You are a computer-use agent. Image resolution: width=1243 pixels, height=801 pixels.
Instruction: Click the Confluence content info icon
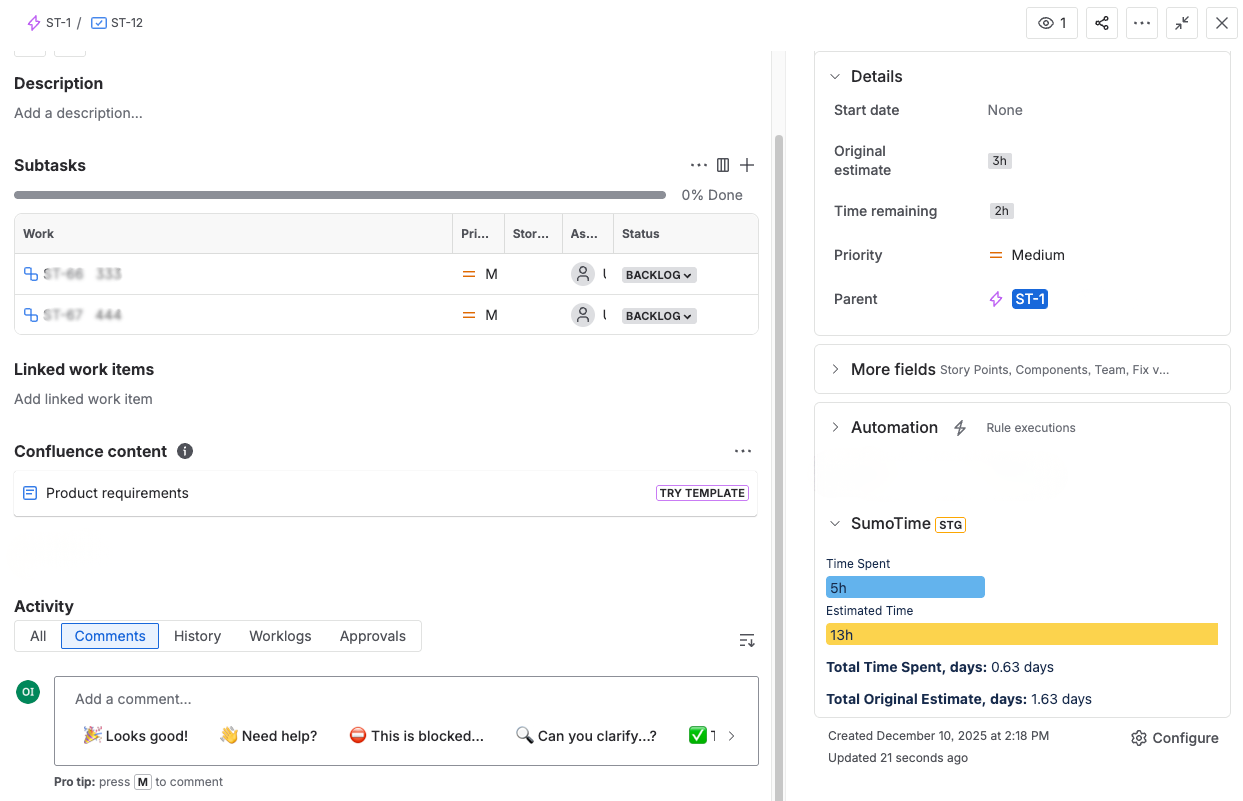click(185, 451)
